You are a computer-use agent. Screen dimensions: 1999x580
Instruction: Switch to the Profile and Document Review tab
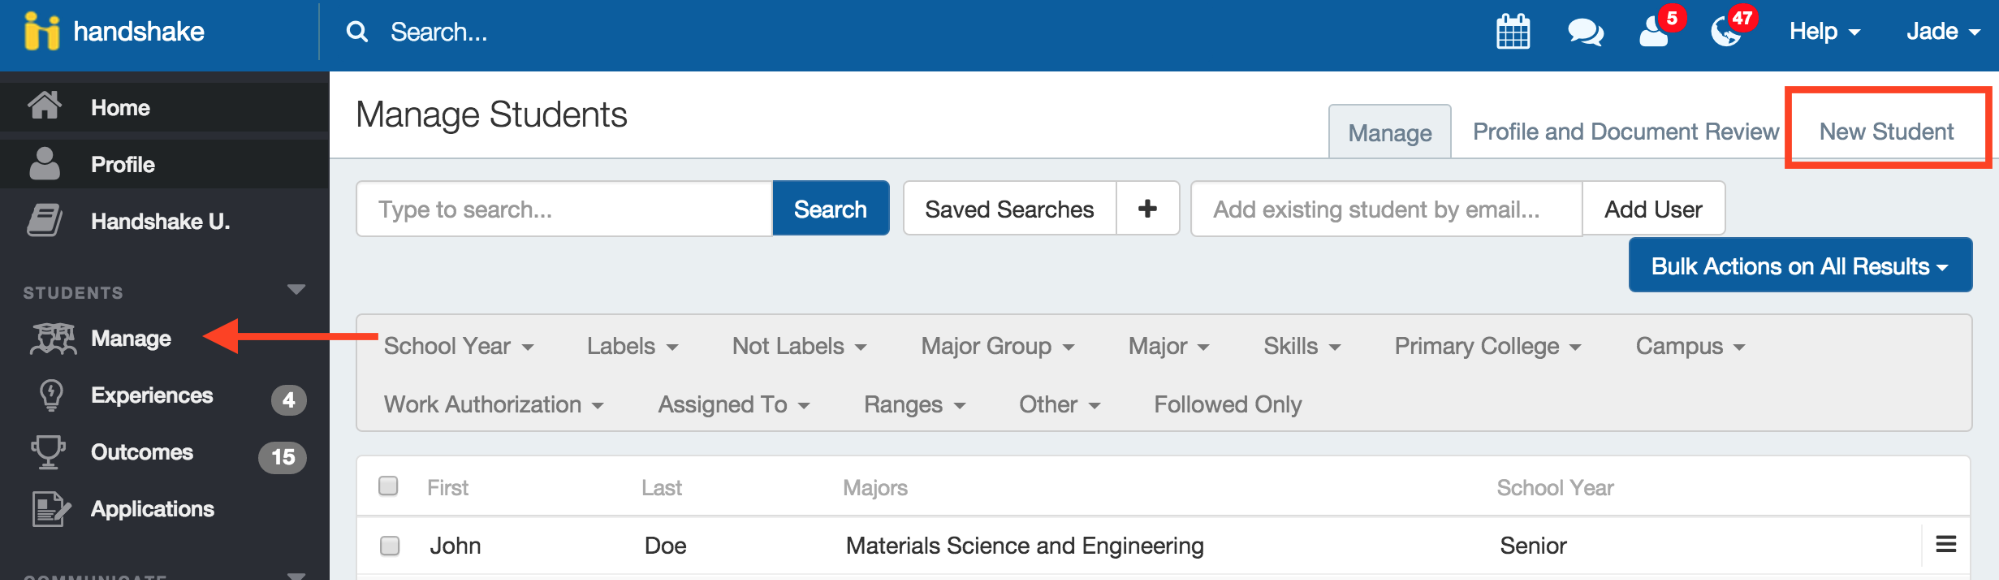(1624, 131)
